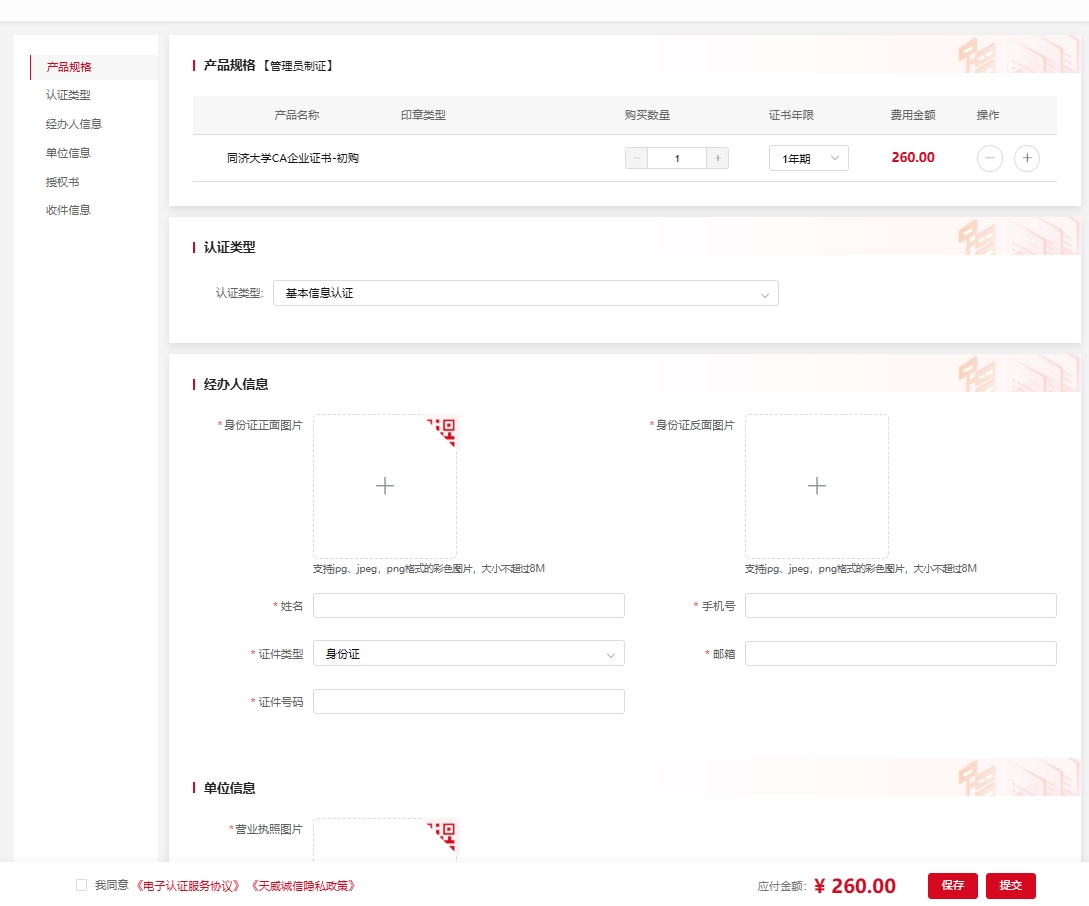Increase purchase quantity with stepper plus
Screen dimensions: 1089x906
717,158
